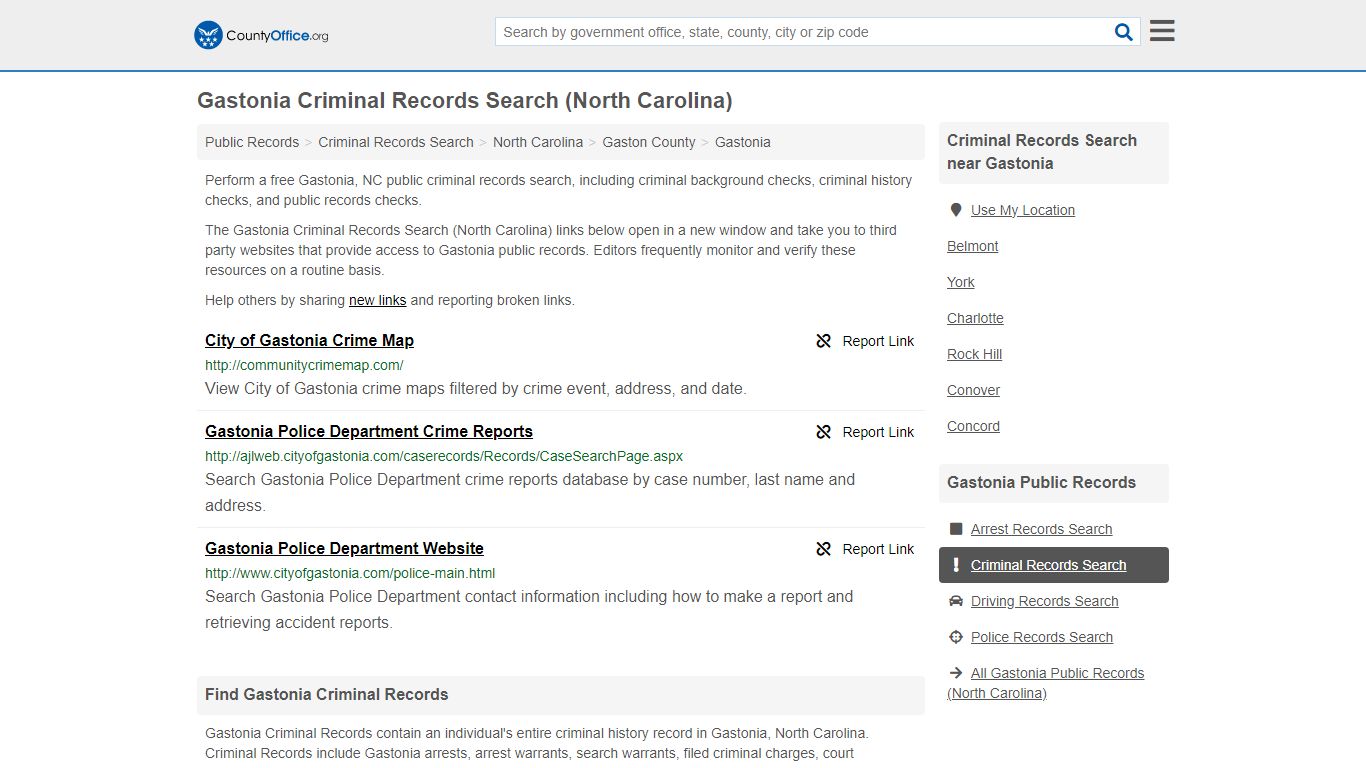Open Charlotte nearby link
The width and height of the screenshot is (1366, 768).
click(975, 318)
